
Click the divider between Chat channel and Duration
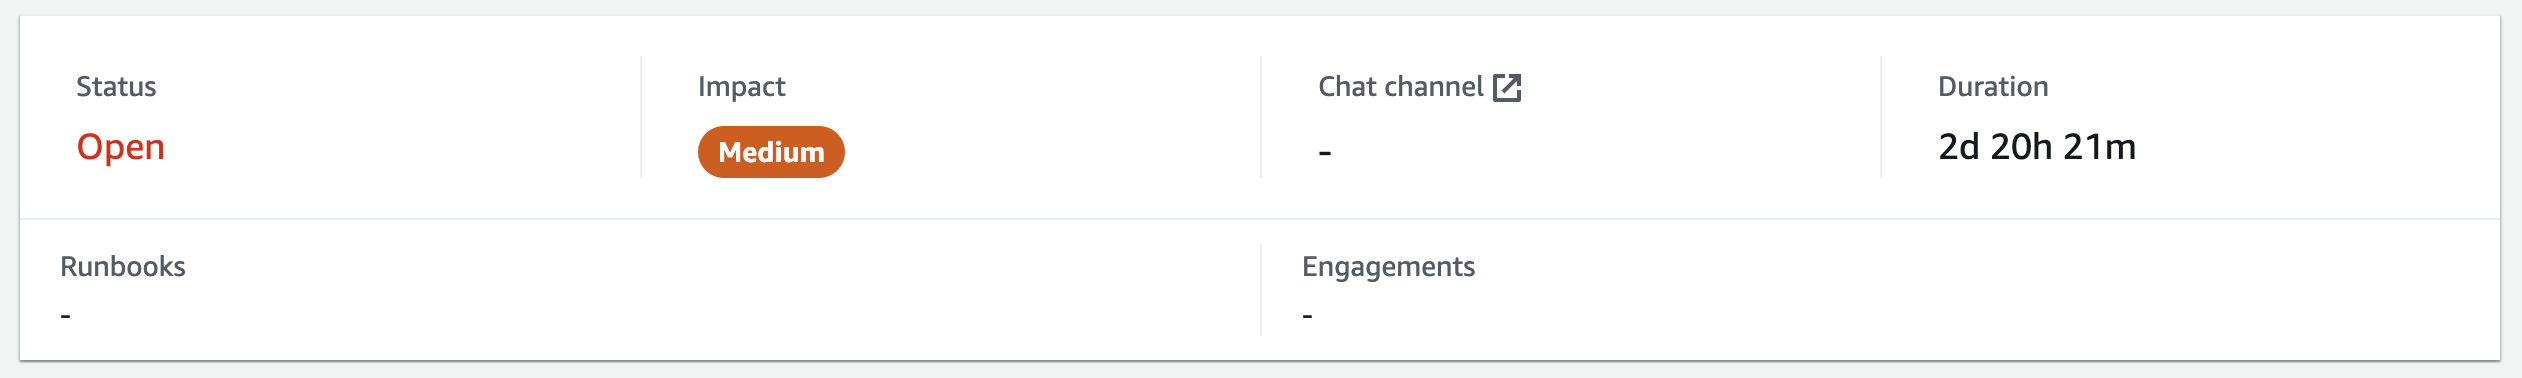1881,117
